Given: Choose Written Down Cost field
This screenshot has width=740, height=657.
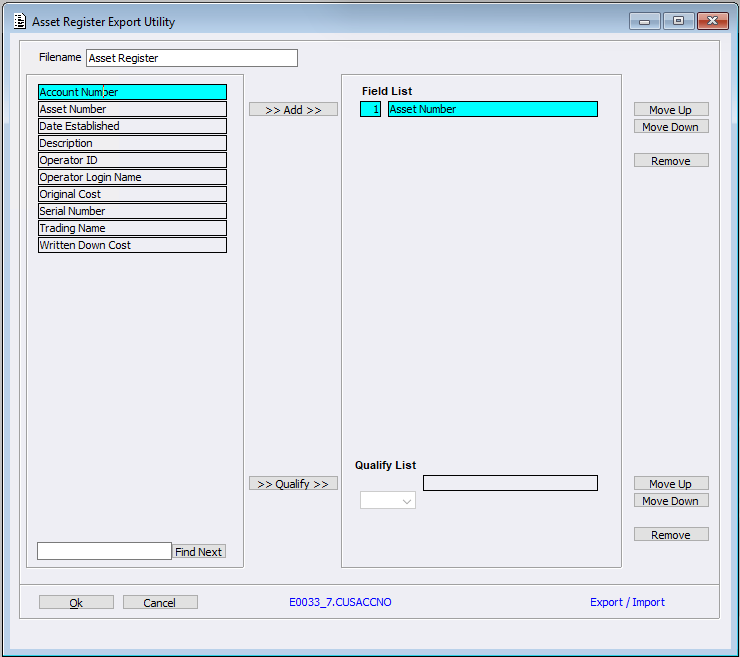Looking at the screenshot, I should pos(132,246).
